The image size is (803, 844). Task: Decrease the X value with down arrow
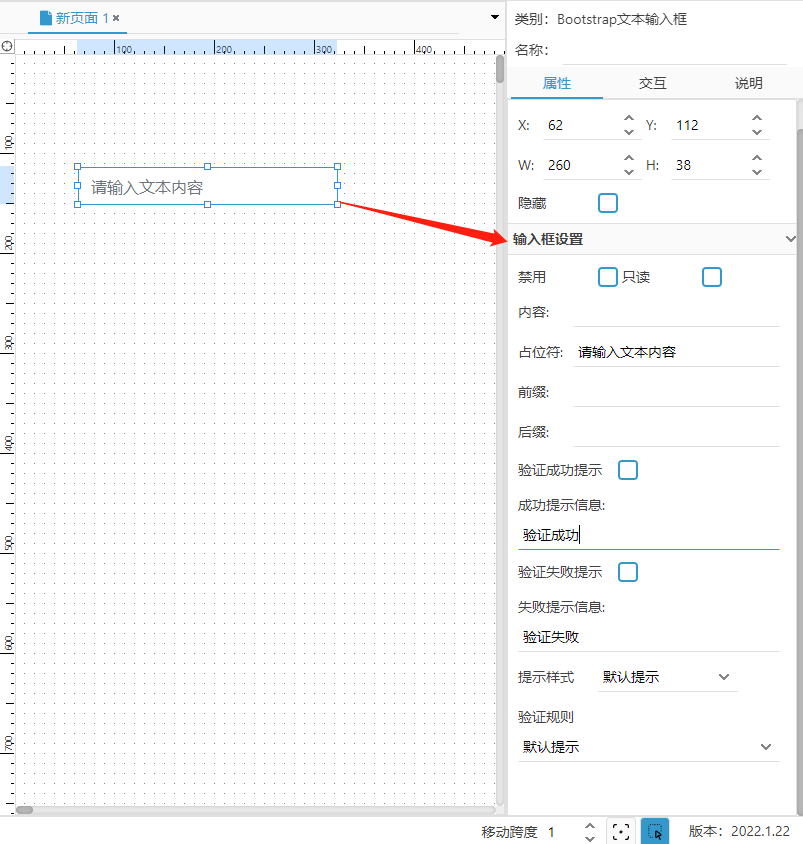[x=629, y=132]
